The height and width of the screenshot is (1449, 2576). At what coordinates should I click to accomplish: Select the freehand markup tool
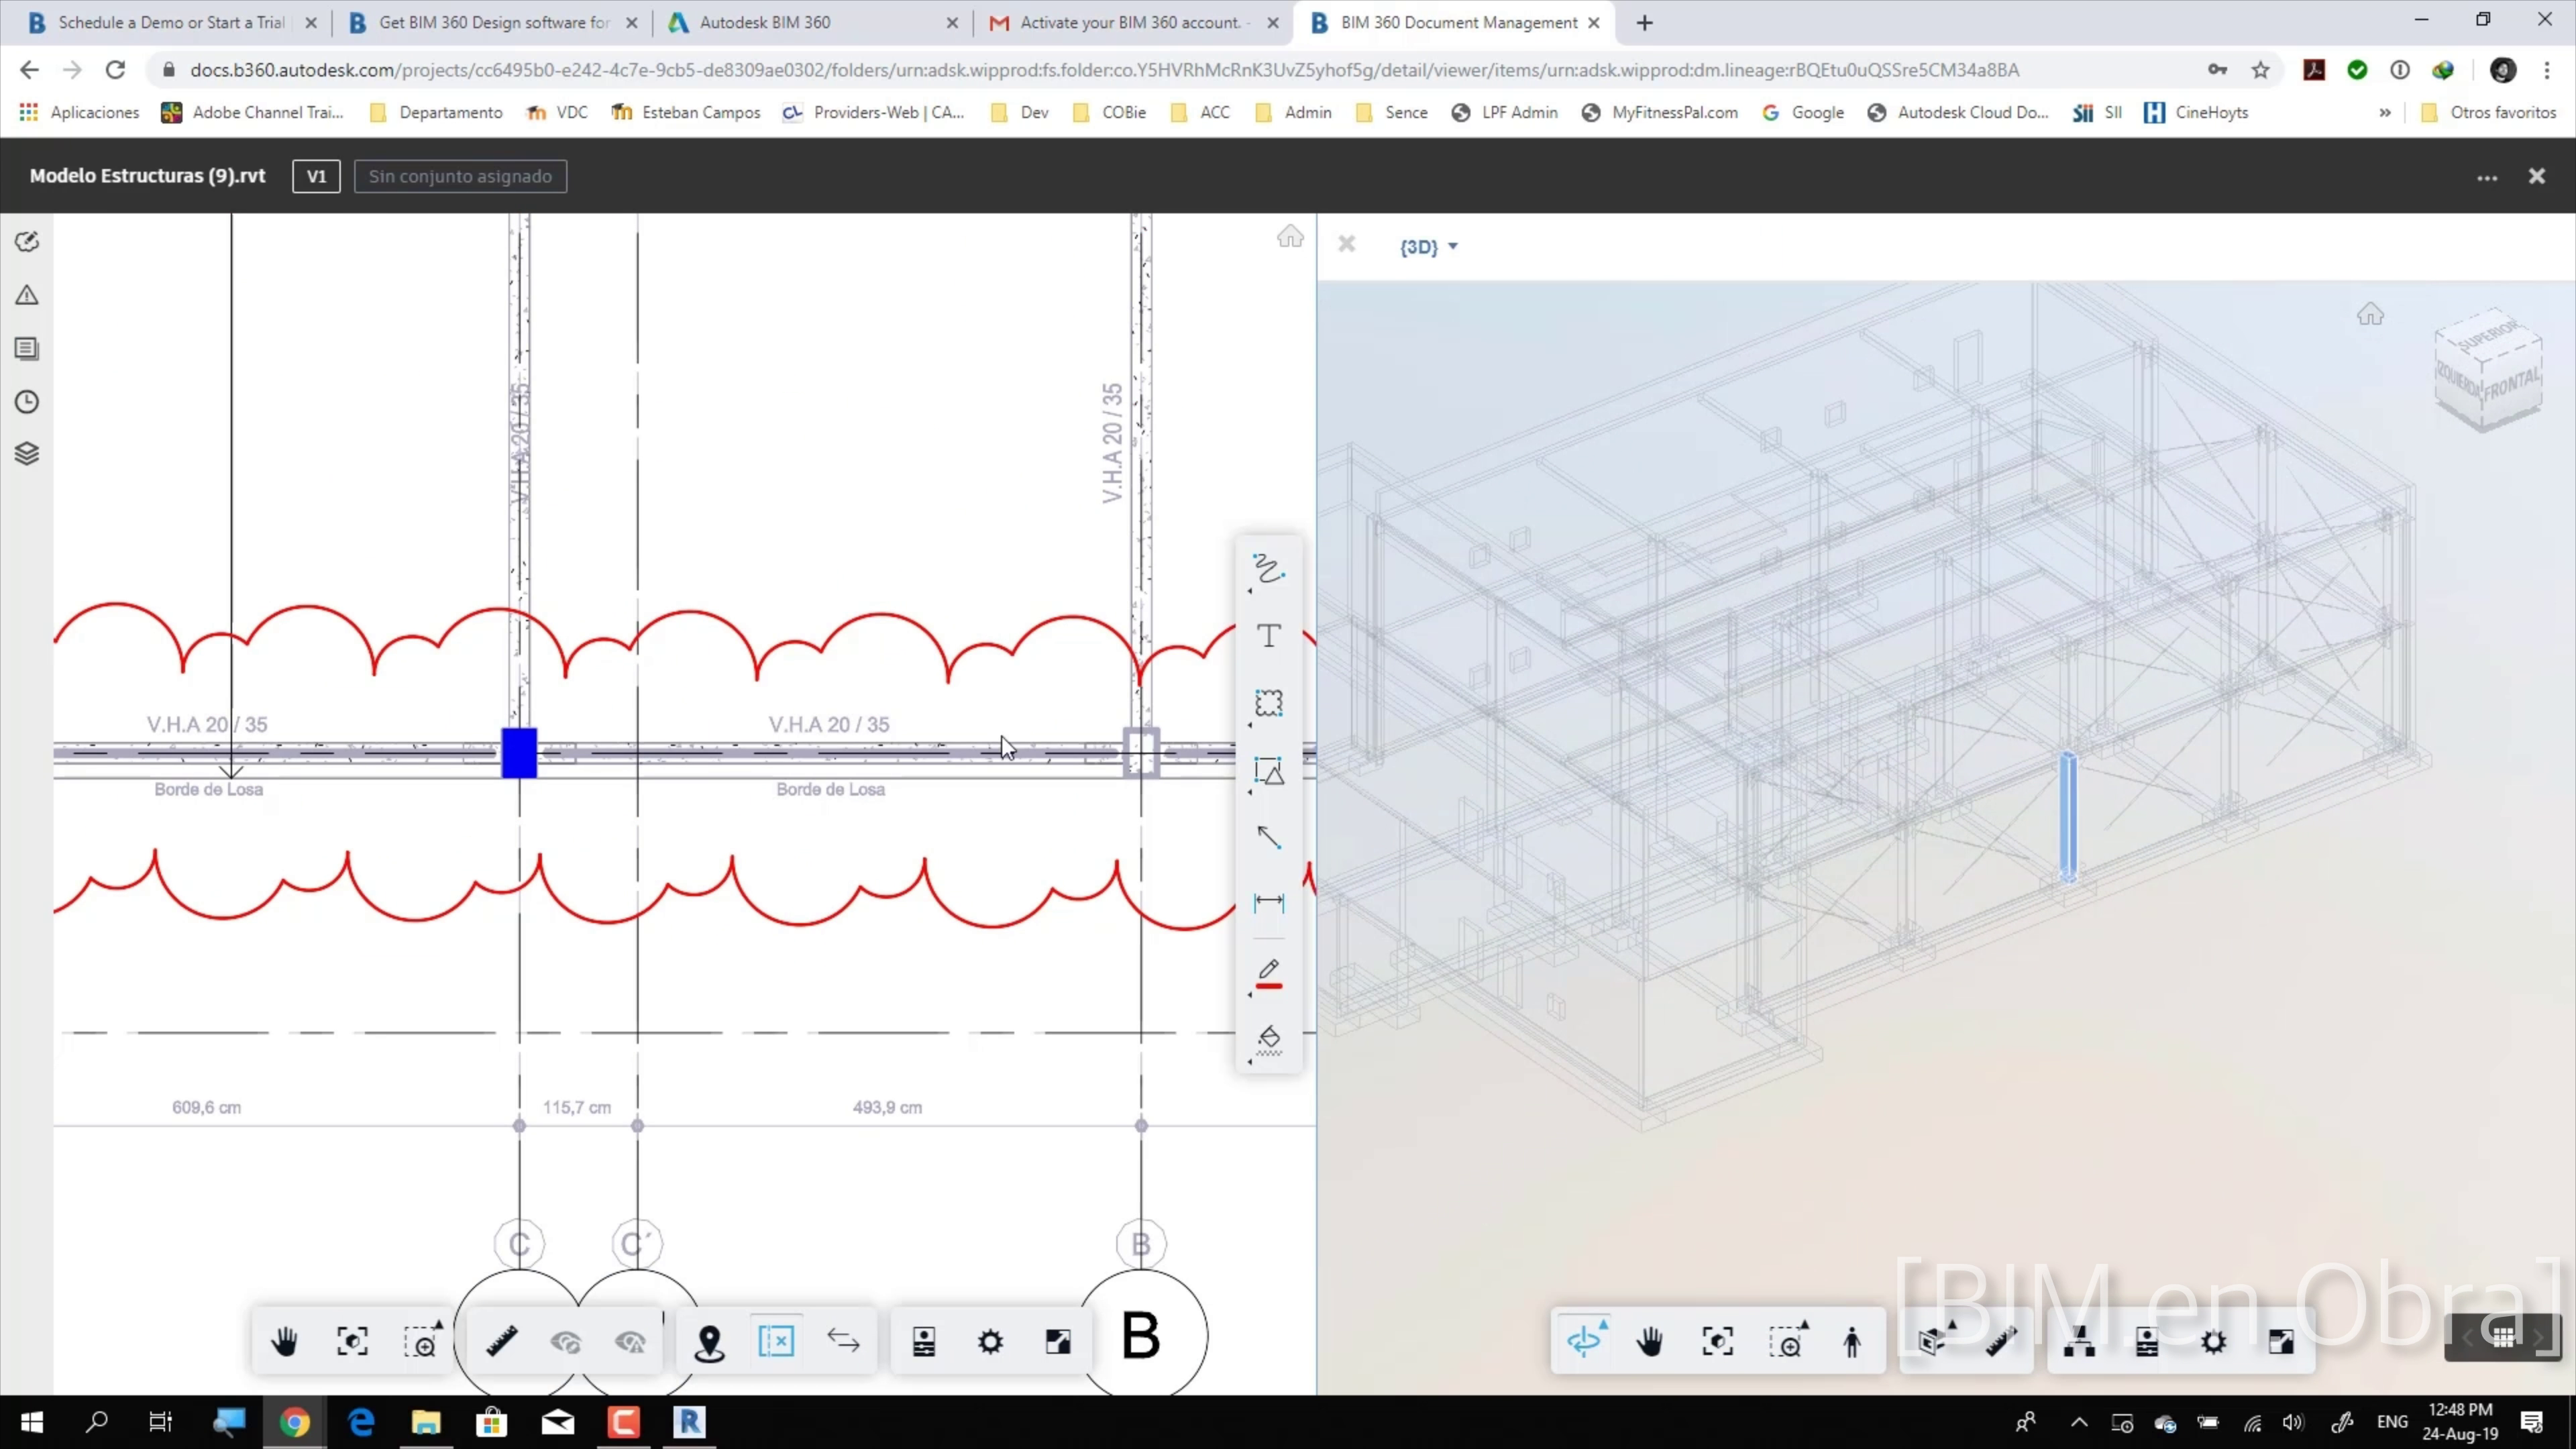(1268, 570)
